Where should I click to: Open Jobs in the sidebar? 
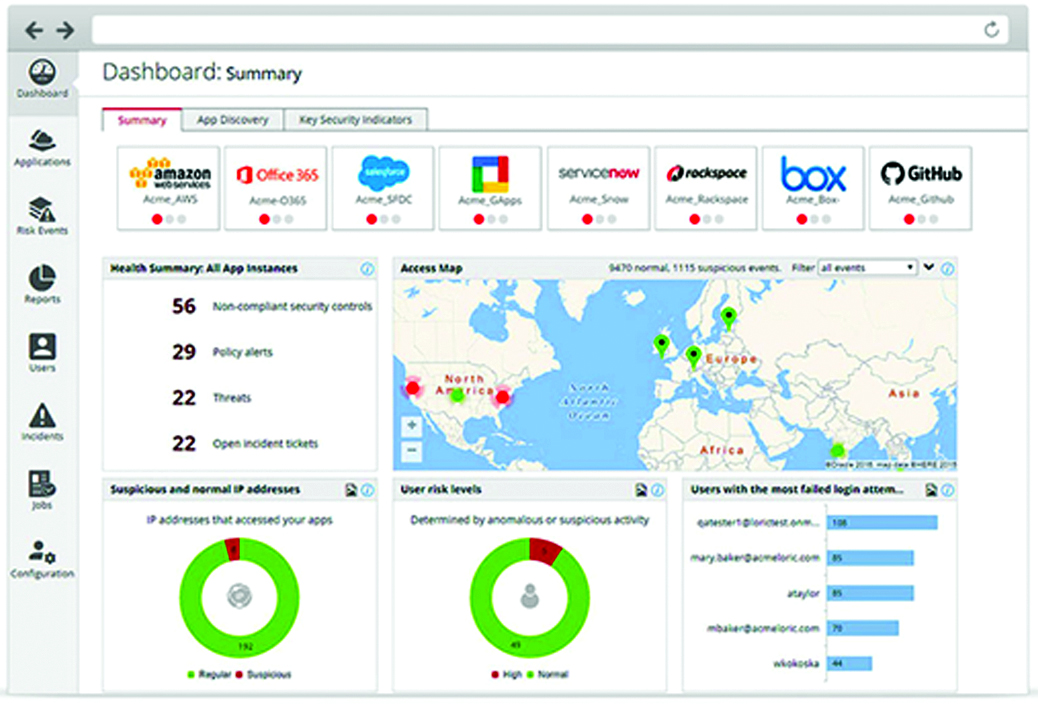click(42, 490)
